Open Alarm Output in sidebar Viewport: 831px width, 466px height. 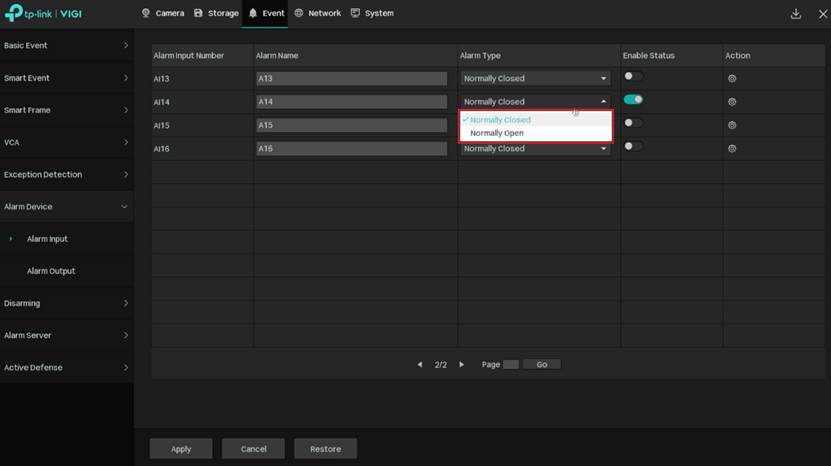pyautogui.click(x=51, y=271)
